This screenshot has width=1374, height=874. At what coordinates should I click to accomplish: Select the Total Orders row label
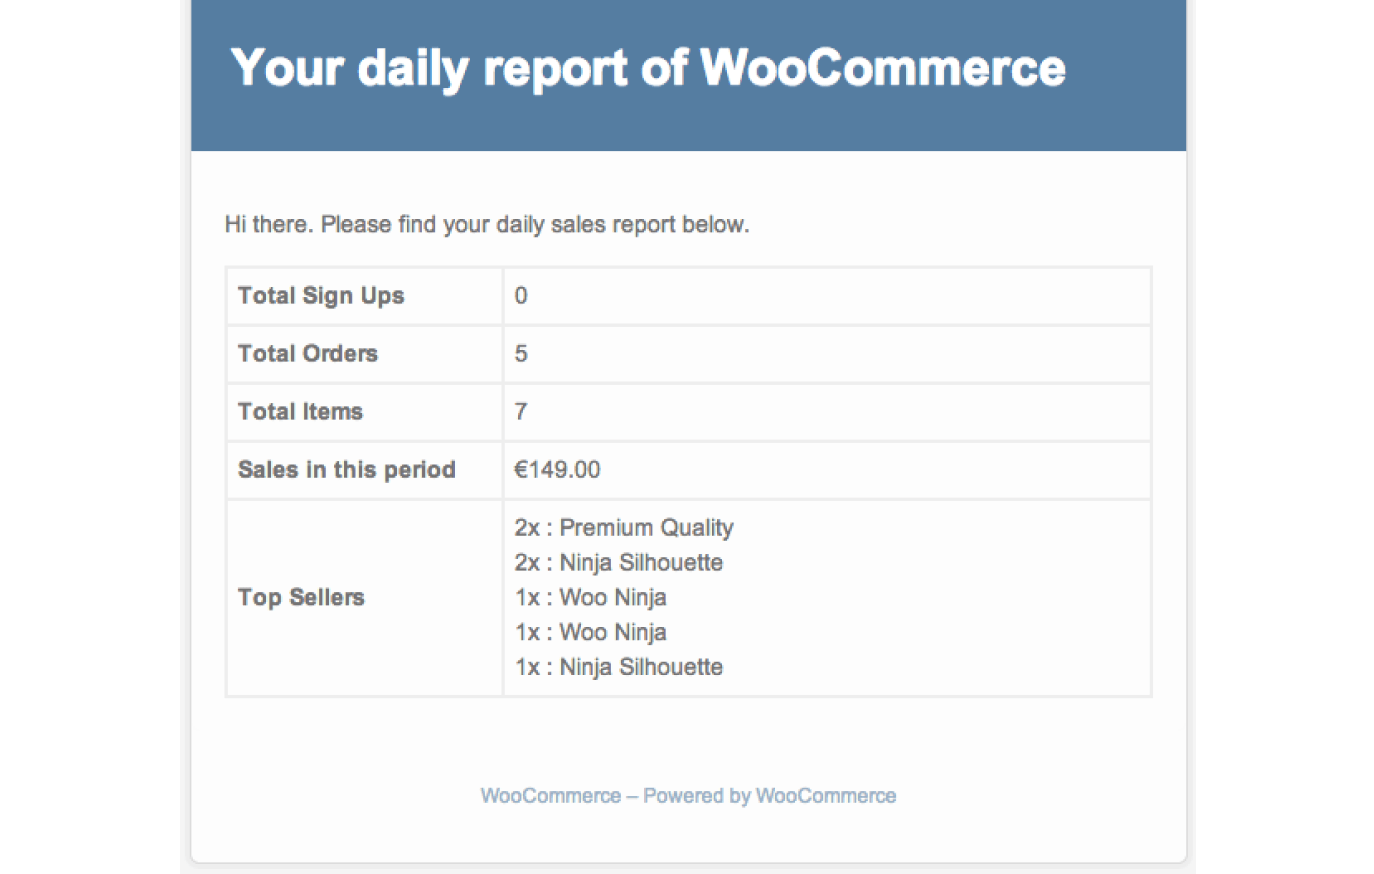click(x=307, y=354)
